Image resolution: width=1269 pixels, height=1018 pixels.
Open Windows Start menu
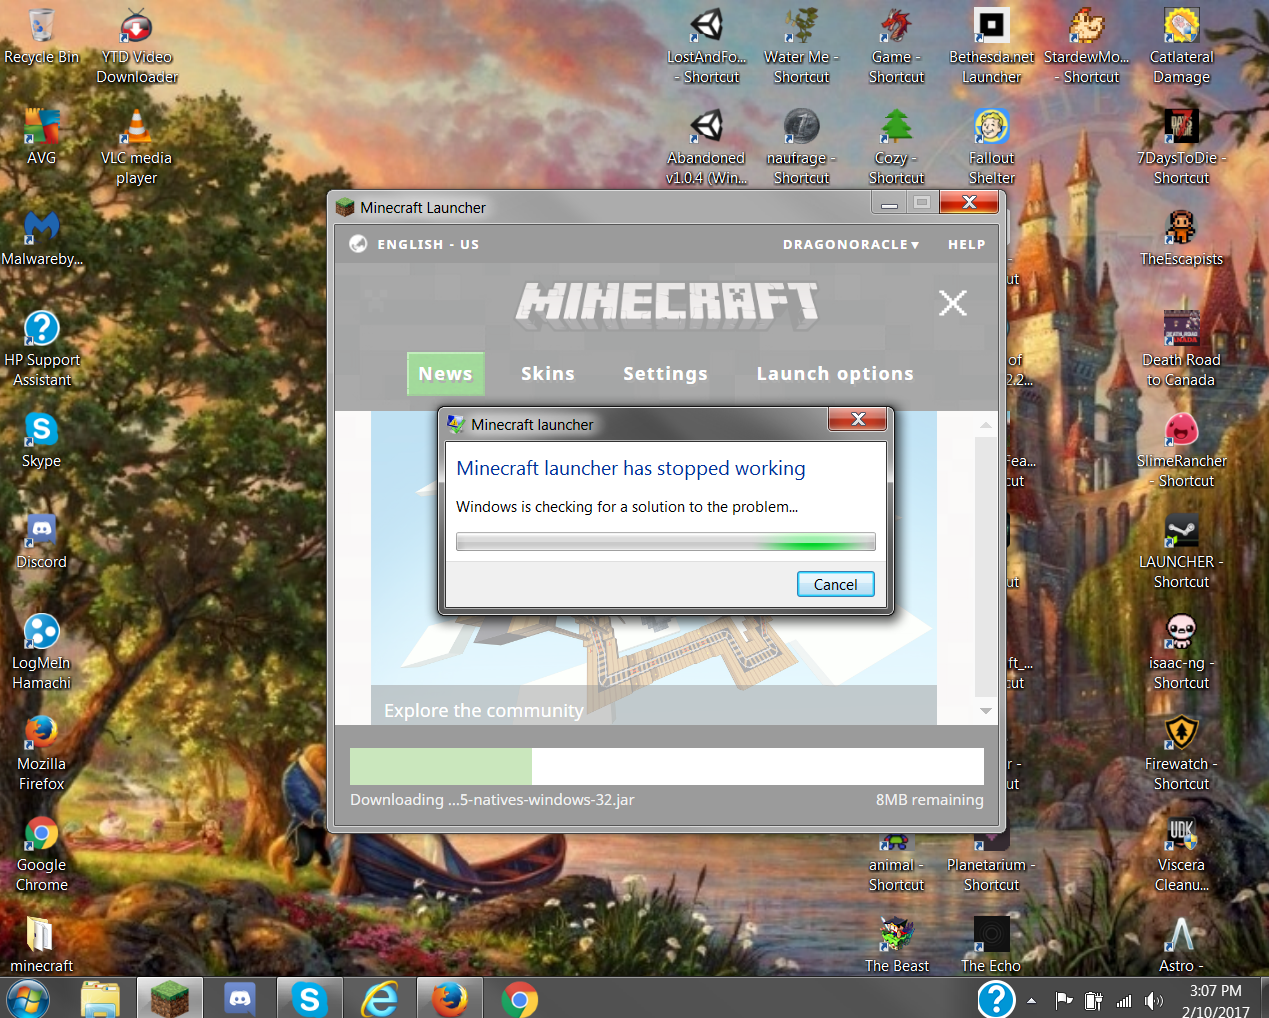[28, 999]
